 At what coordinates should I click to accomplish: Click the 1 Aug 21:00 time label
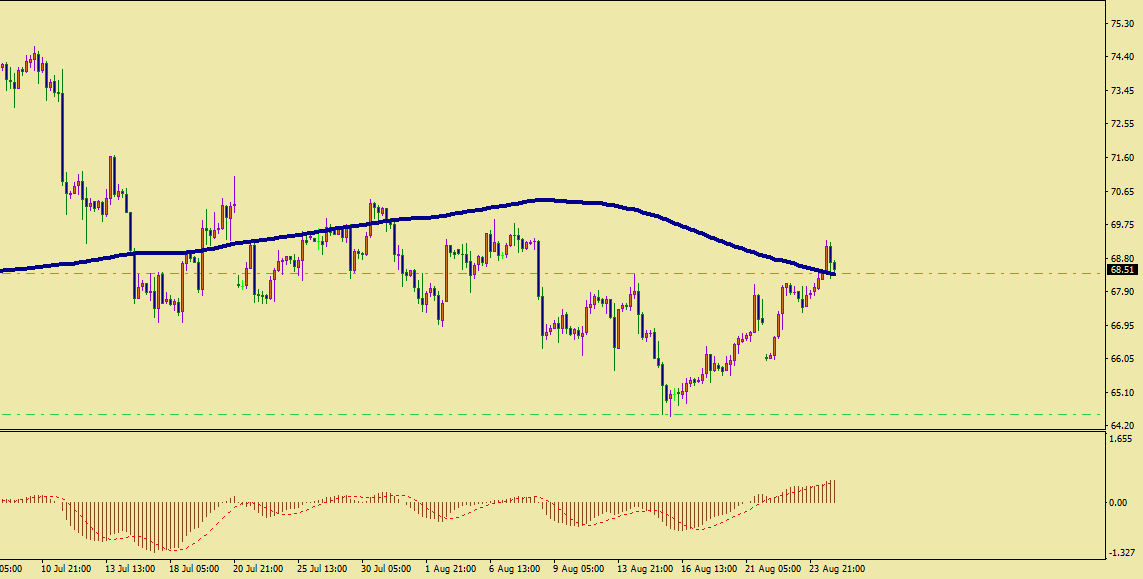452,569
